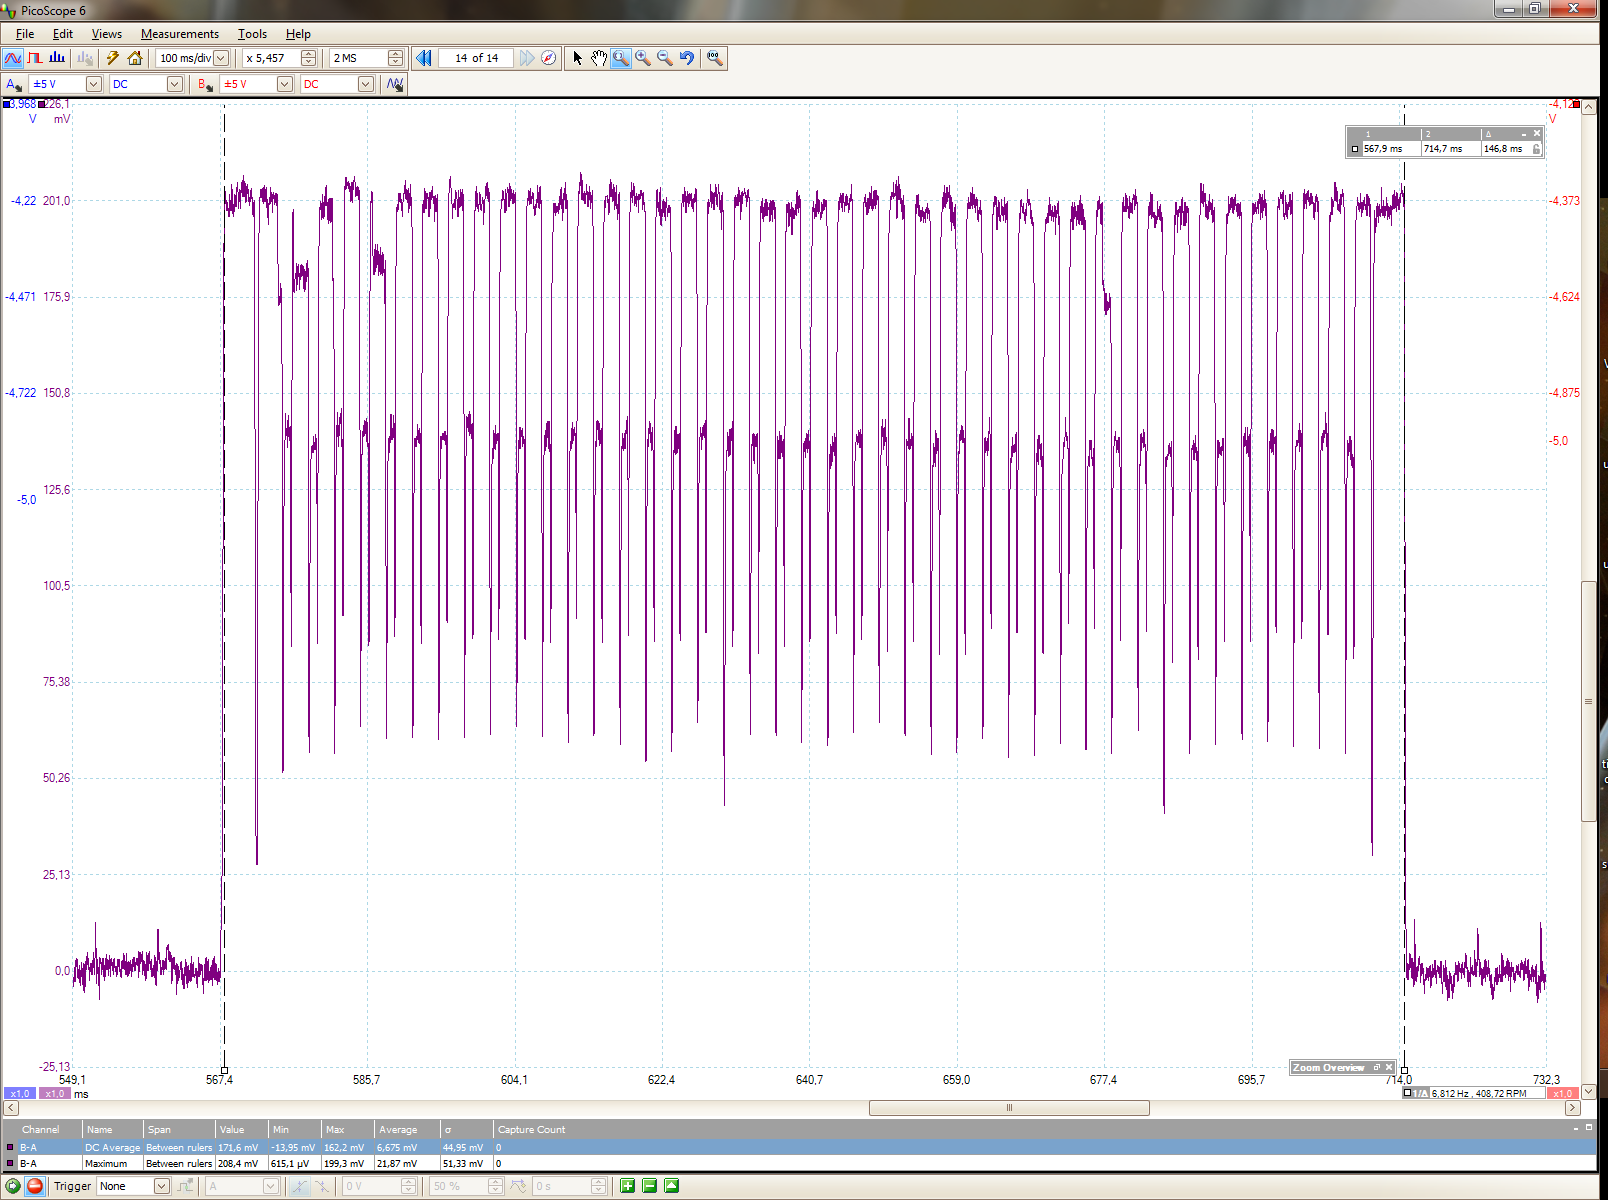
Task: Open Auto setup lightning icon
Action: tap(113, 58)
